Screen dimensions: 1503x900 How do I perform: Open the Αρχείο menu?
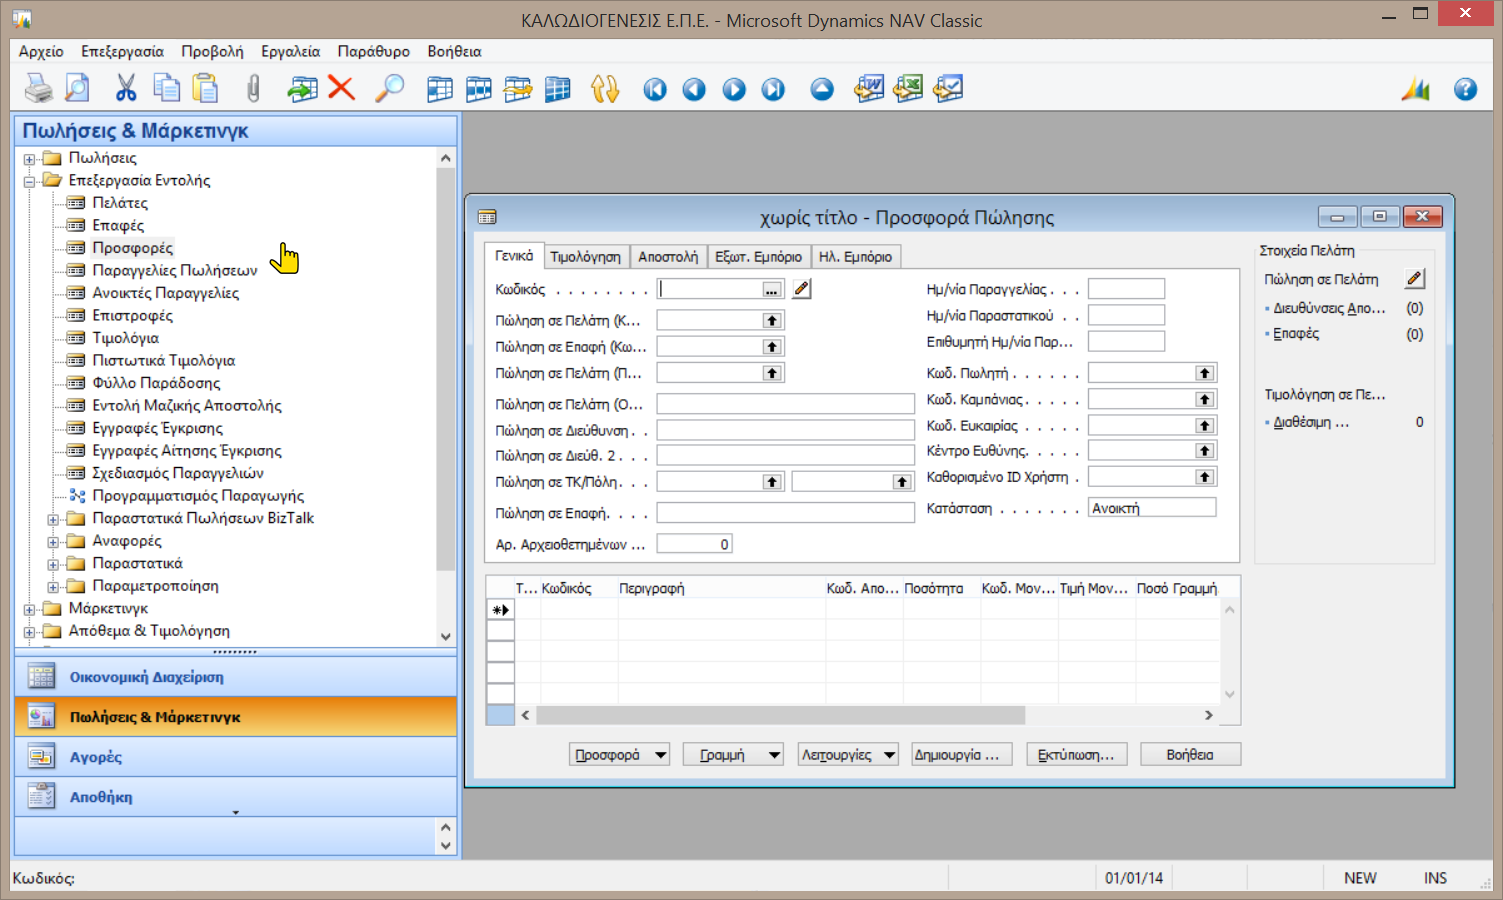[x=41, y=51]
